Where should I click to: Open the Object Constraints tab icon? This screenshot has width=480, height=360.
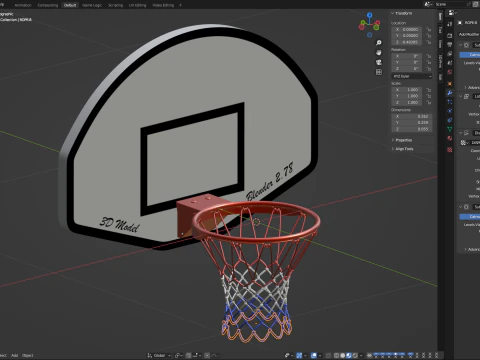pyautogui.click(x=450, y=120)
